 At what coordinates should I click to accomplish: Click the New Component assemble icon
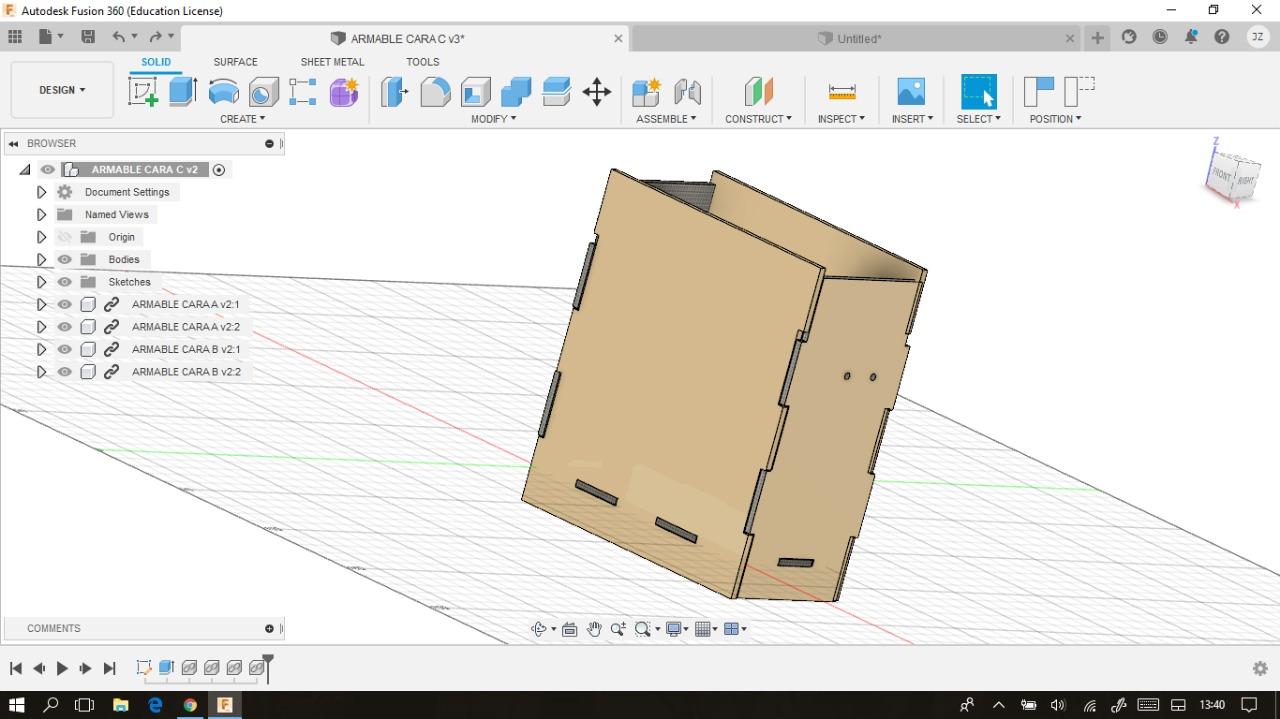coord(646,92)
